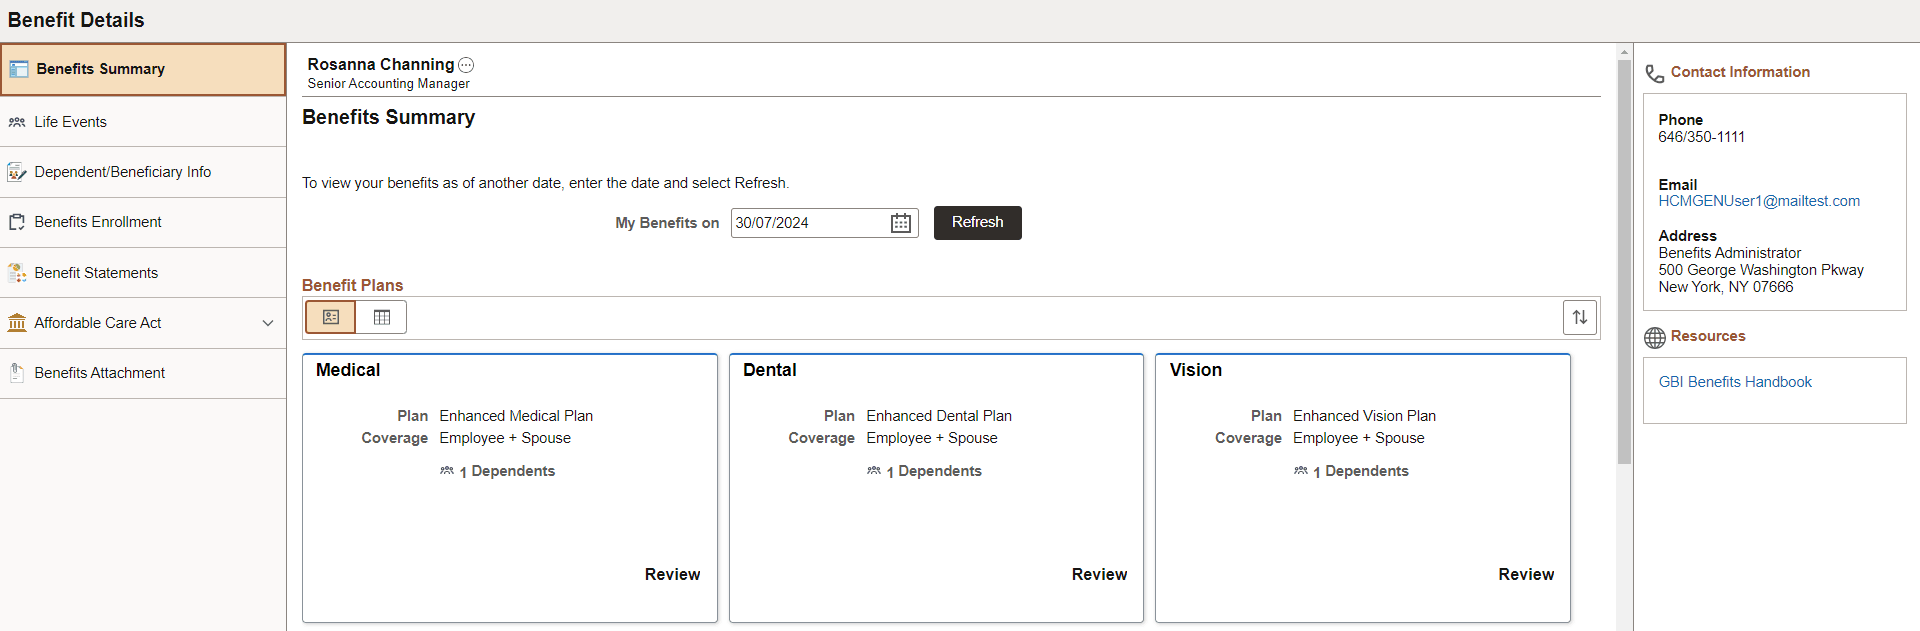Click Enhanced Vision Plan text
This screenshot has height=631, width=1920.
(1364, 416)
